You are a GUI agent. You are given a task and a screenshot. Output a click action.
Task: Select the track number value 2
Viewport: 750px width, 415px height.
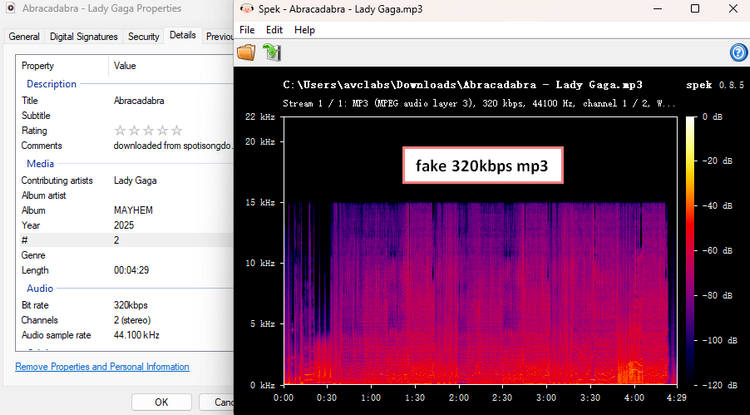(116, 240)
